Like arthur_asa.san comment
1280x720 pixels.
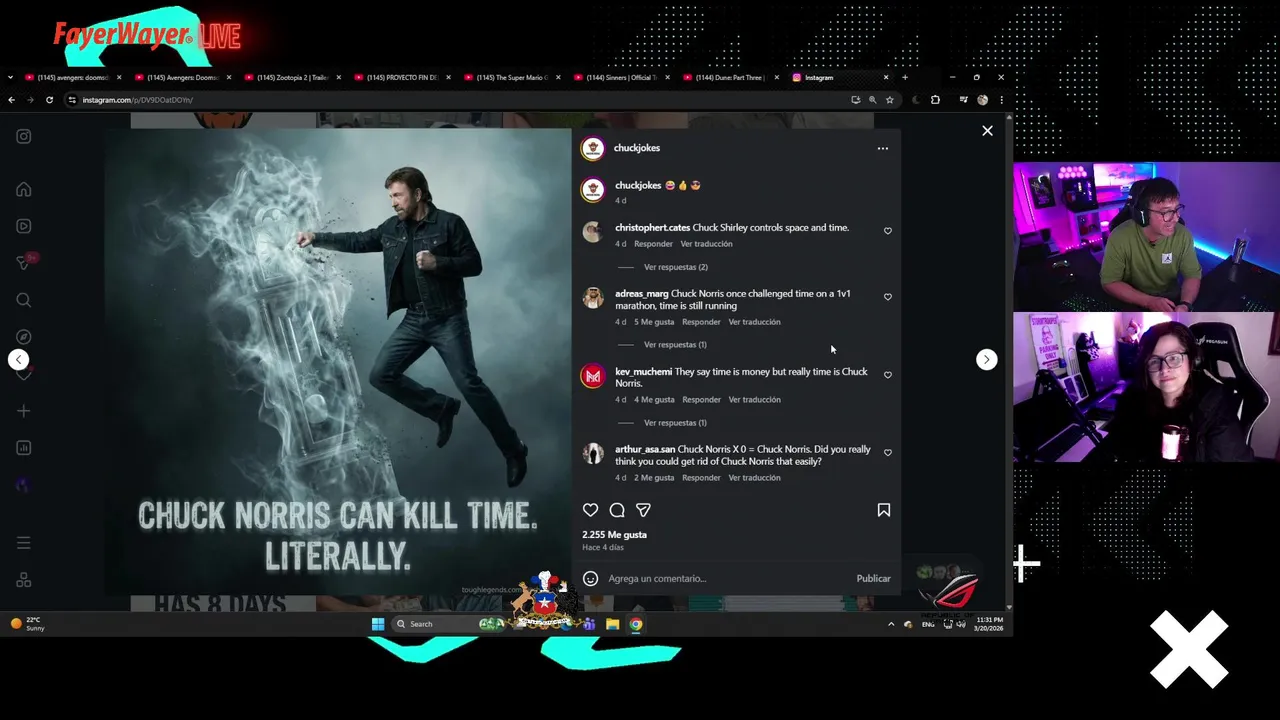tap(887, 453)
